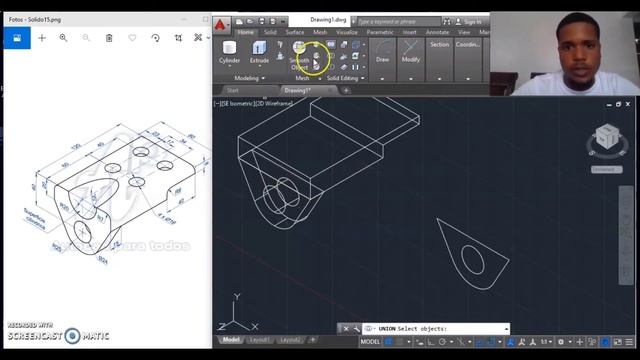
Task: Switch to the Surface ribbon tab
Action: click(294, 32)
